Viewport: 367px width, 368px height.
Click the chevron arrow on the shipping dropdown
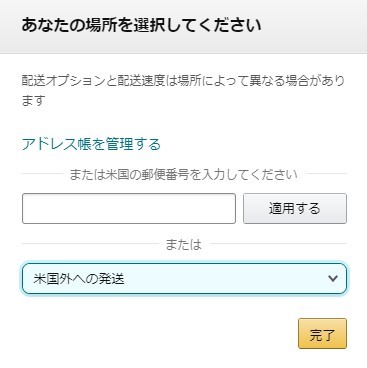click(333, 278)
